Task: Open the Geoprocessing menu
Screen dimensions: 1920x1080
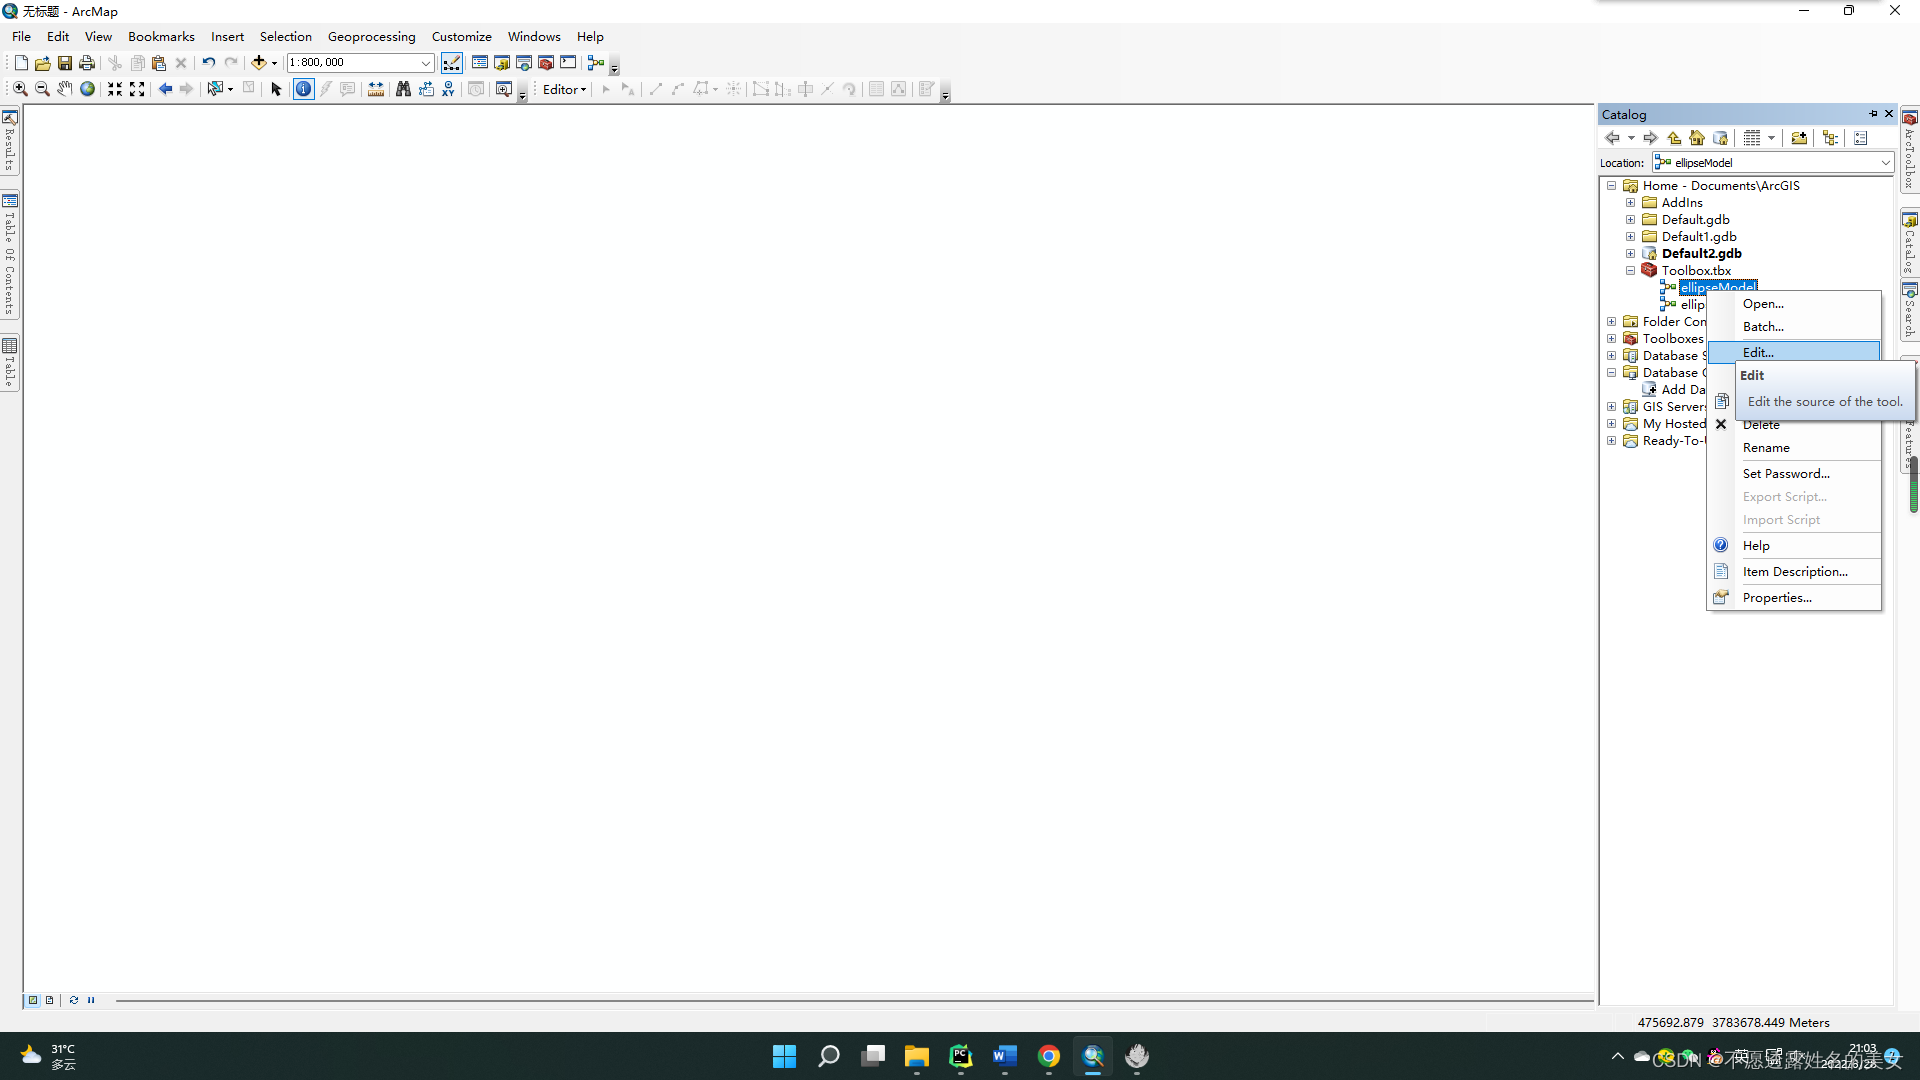Action: pyautogui.click(x=371, y=37)
